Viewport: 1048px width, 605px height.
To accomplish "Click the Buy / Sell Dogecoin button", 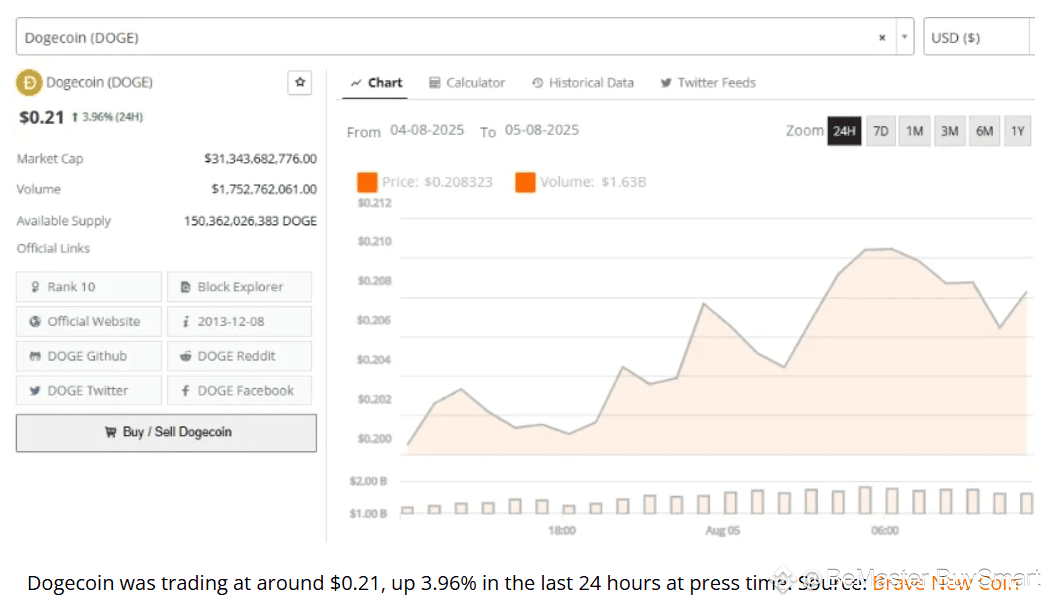I will tap(166, 433).
